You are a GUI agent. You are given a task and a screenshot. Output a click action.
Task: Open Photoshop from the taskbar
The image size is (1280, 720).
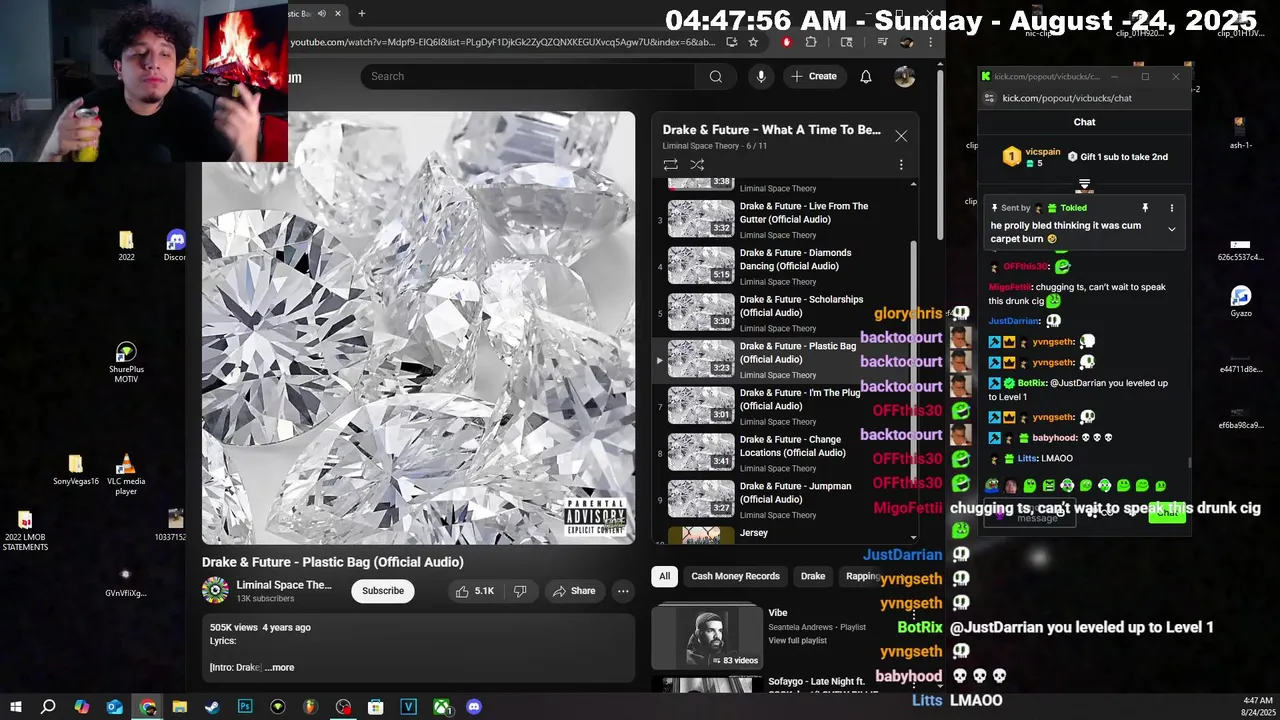tap(245, 707)
